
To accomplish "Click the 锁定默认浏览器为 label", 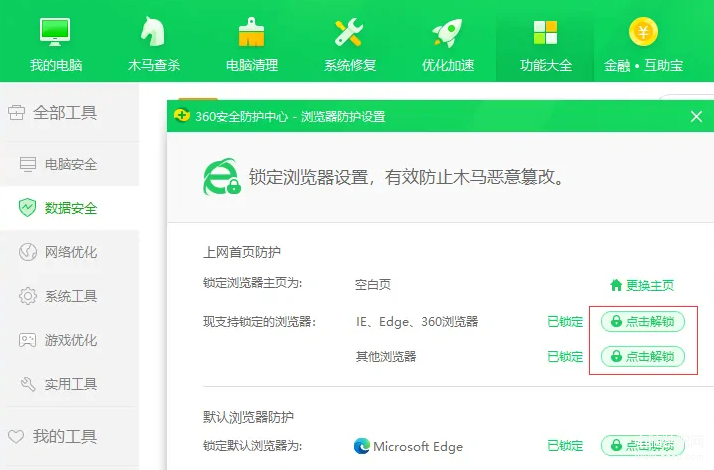I will click(x=253, y=445).
